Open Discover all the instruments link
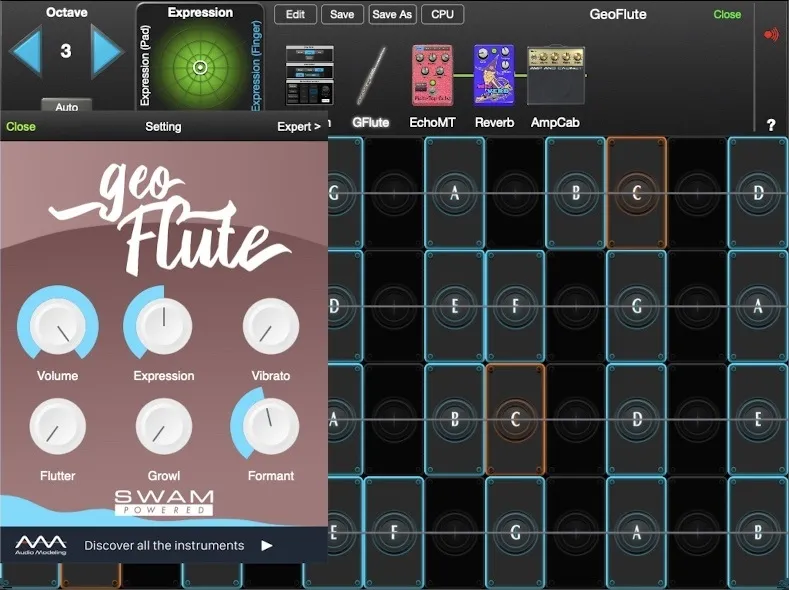Image resolution: width=789 pixels, height=590 pixels. click(x=164, y=546)
